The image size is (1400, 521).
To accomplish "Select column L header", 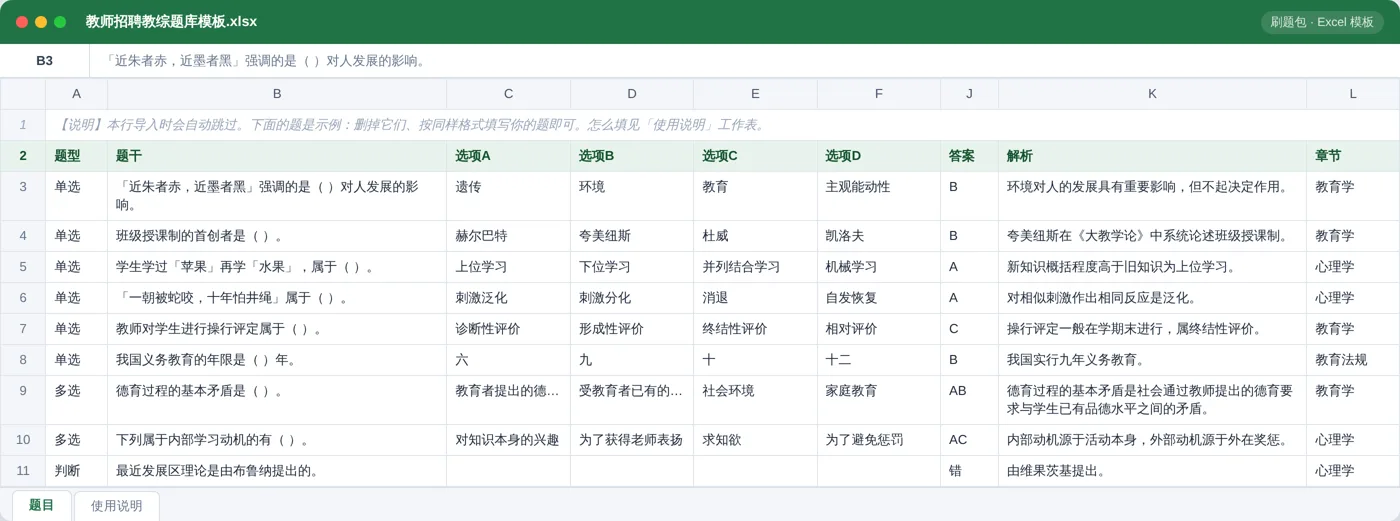I will (x=1353, y=94).
